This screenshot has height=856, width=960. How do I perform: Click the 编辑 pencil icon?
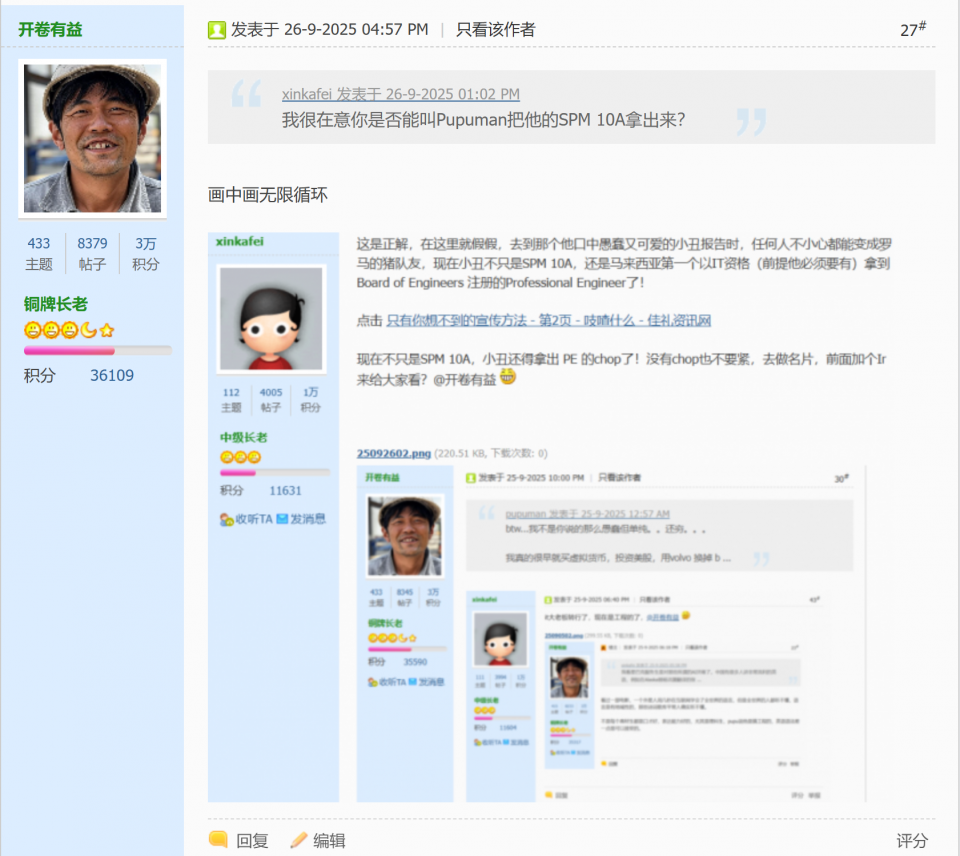pyautogui.click(x=298, y=840)
